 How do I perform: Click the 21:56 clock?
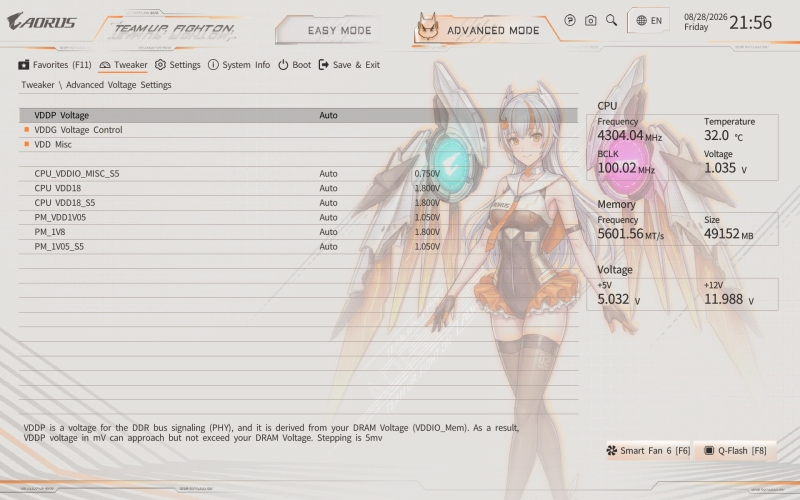[751, 22]
